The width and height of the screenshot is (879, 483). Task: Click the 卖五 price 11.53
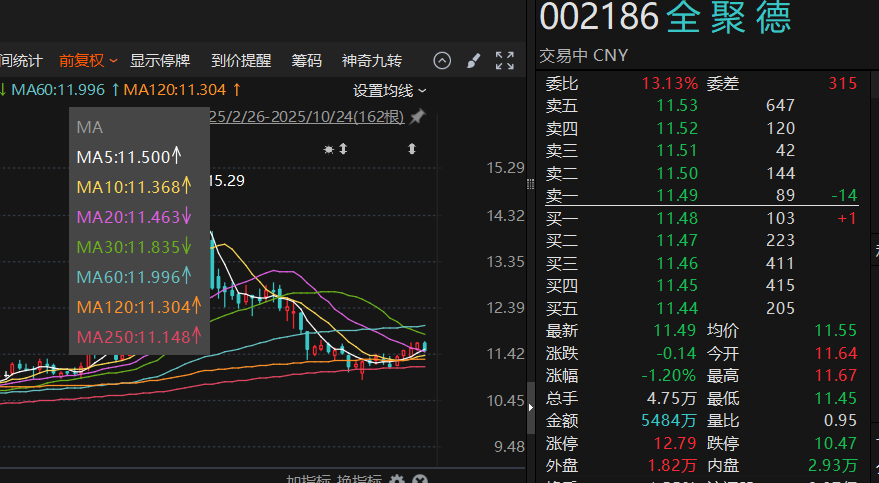677,105
